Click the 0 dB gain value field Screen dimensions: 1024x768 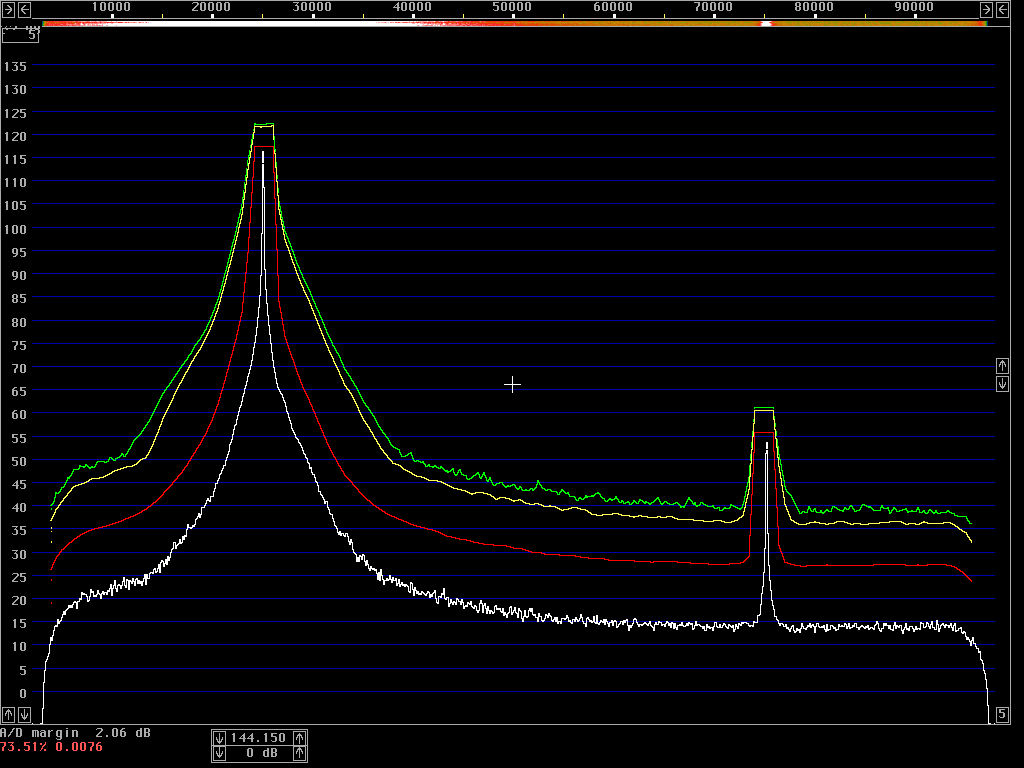click(259, 754)
